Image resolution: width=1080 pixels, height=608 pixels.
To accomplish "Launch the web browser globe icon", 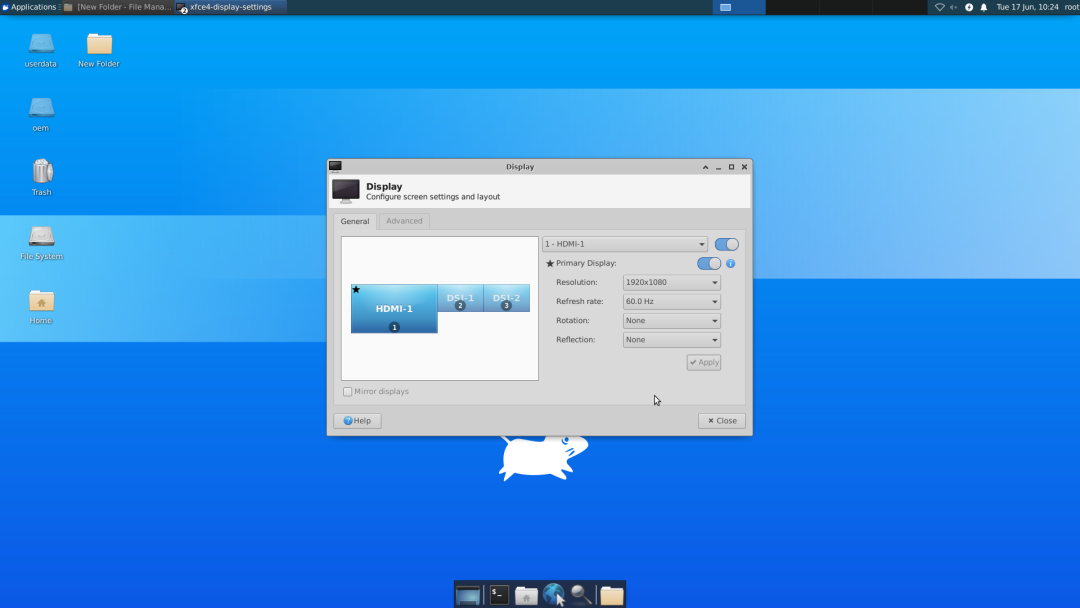I will tap(553, 595).
